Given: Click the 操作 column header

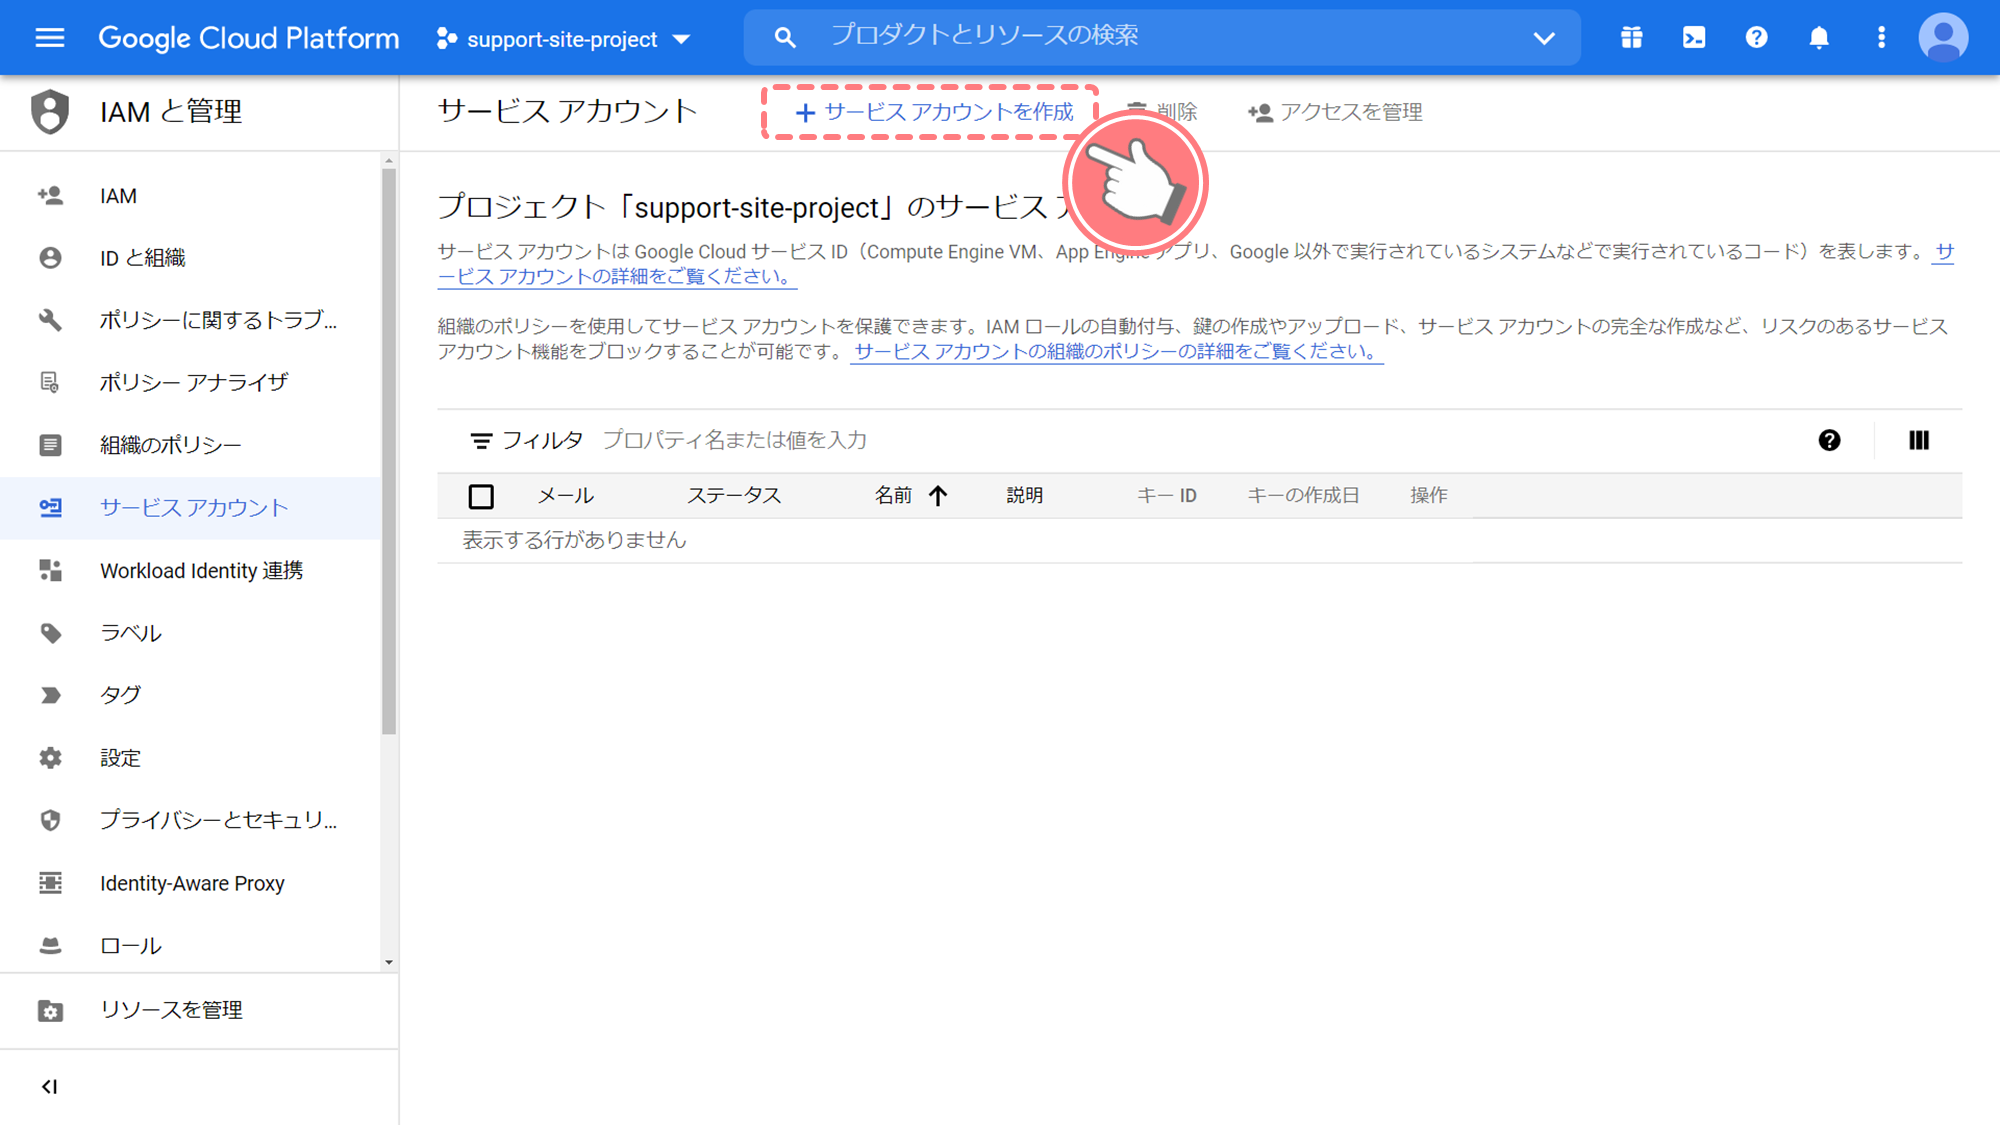Looking at the screenshot, I should 1429,496.
